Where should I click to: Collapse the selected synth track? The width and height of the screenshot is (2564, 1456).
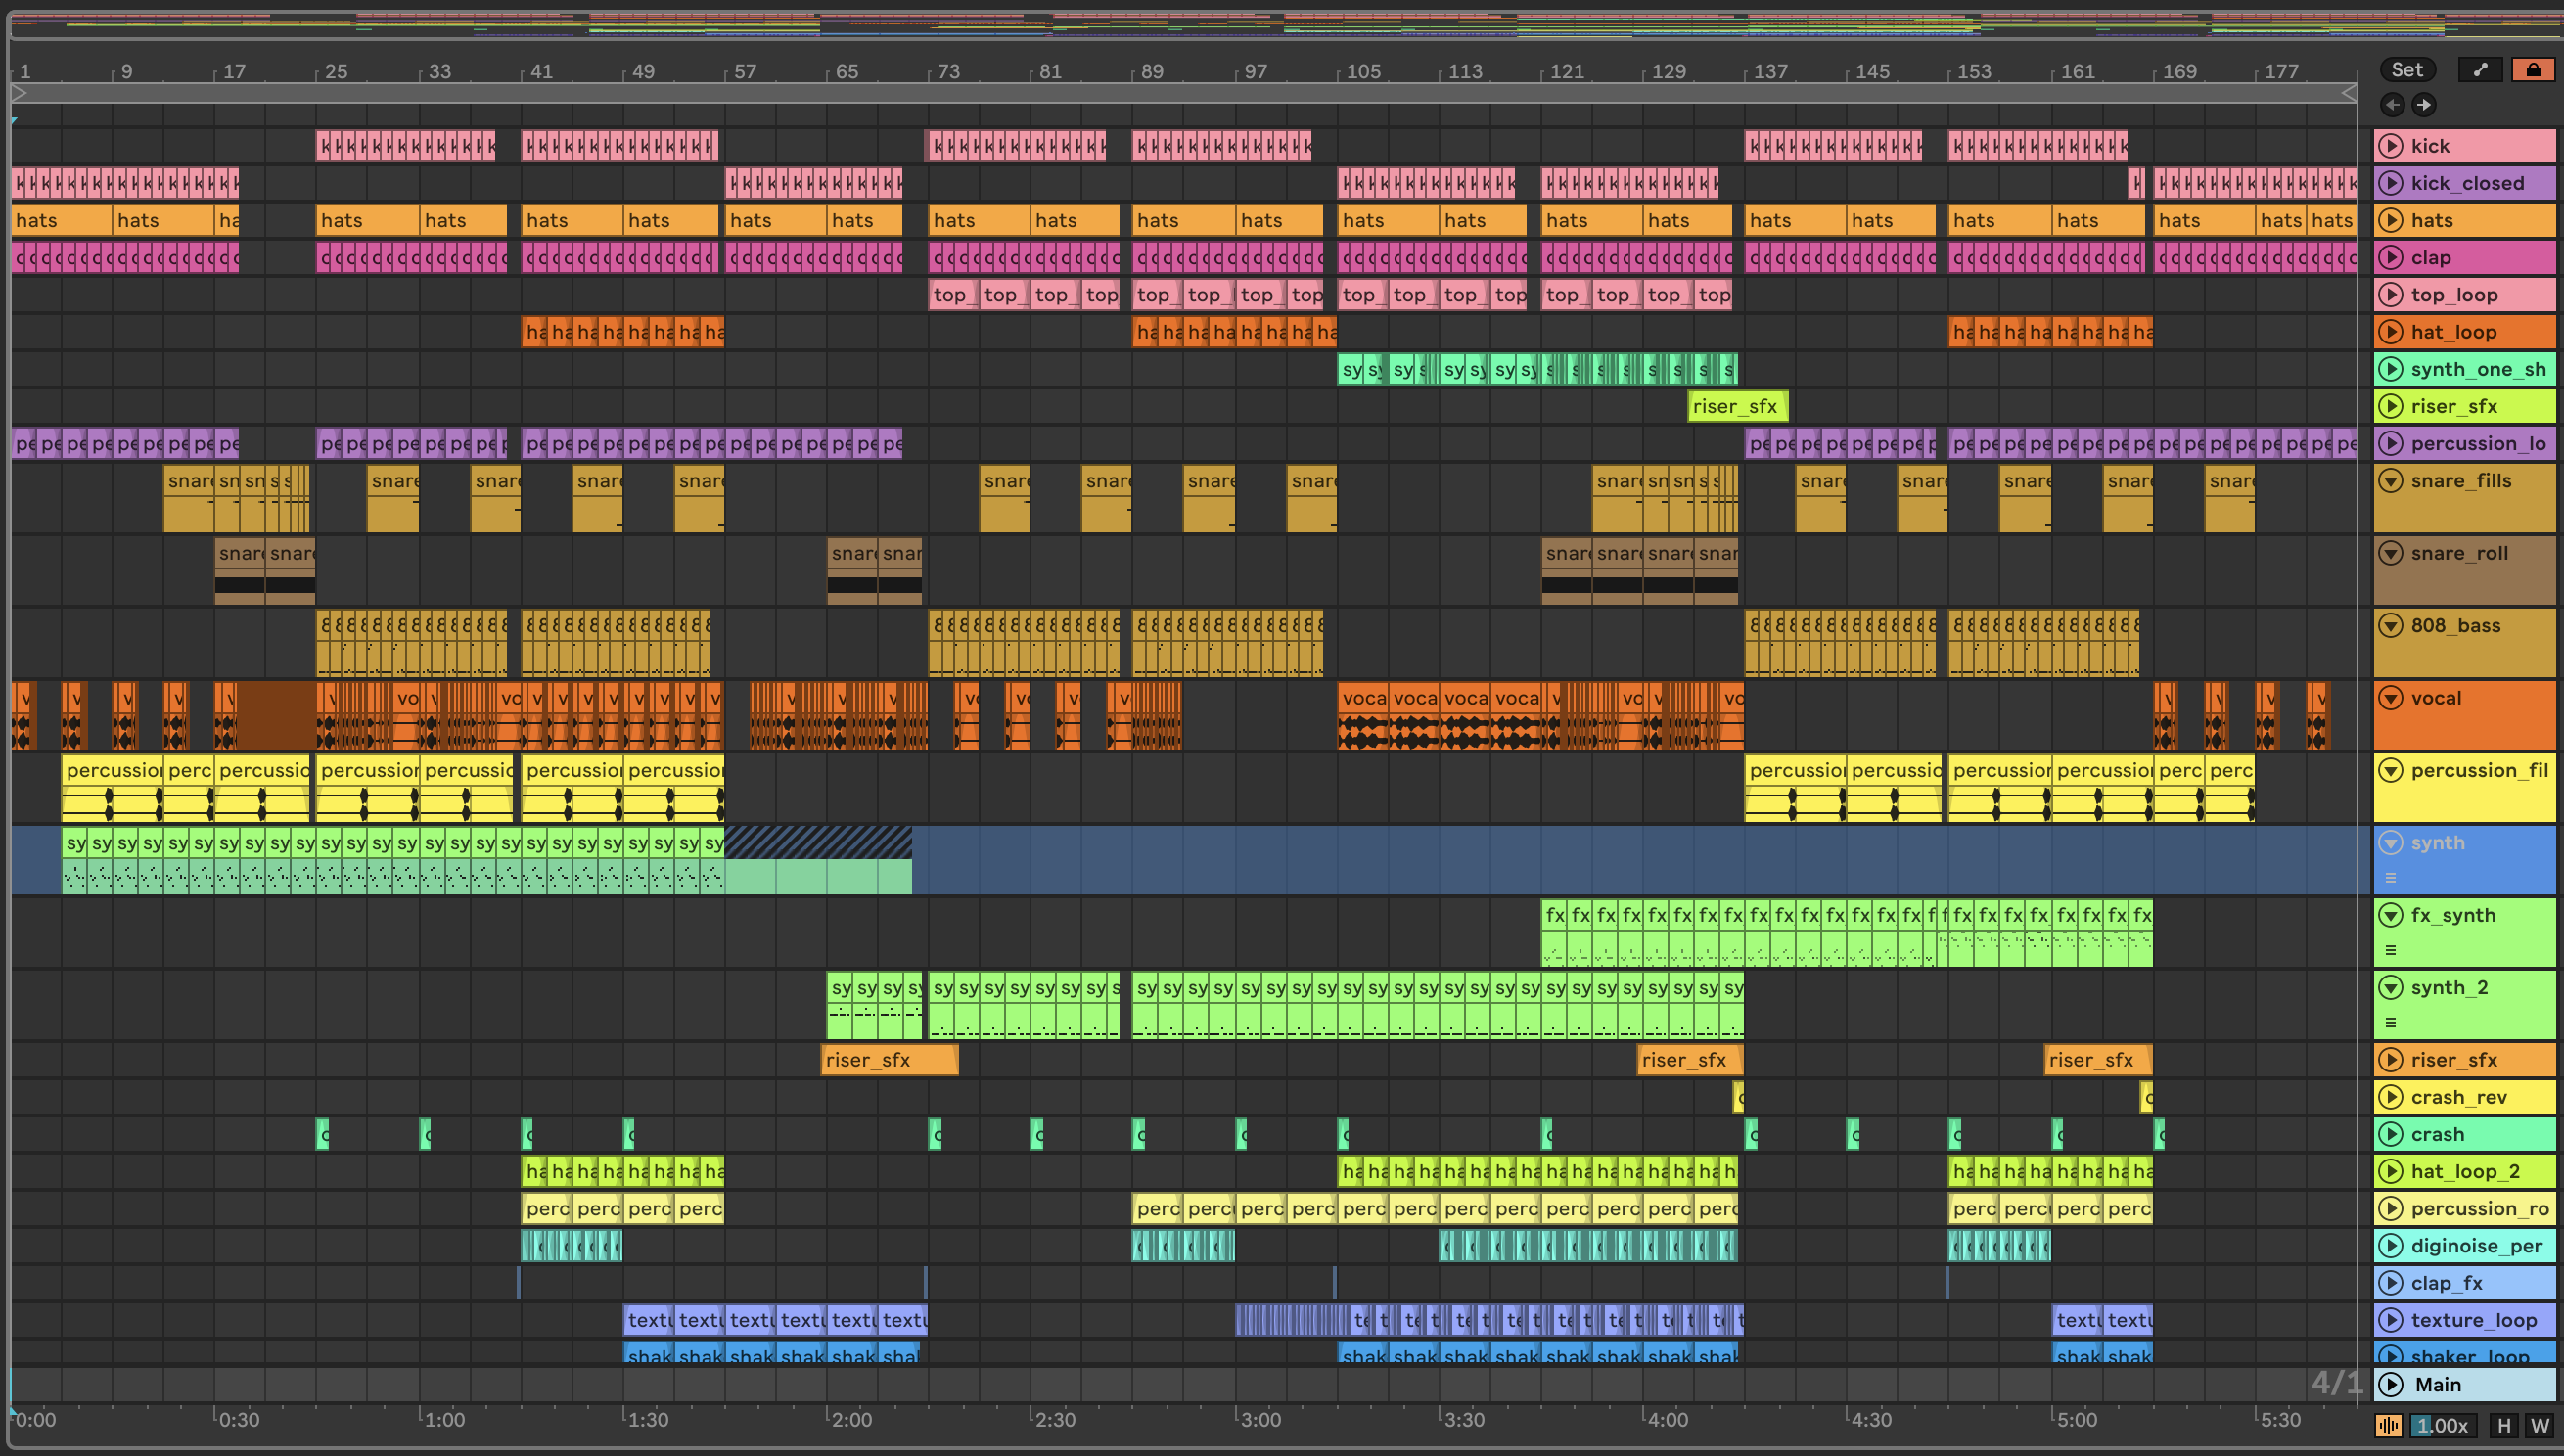2390,843
